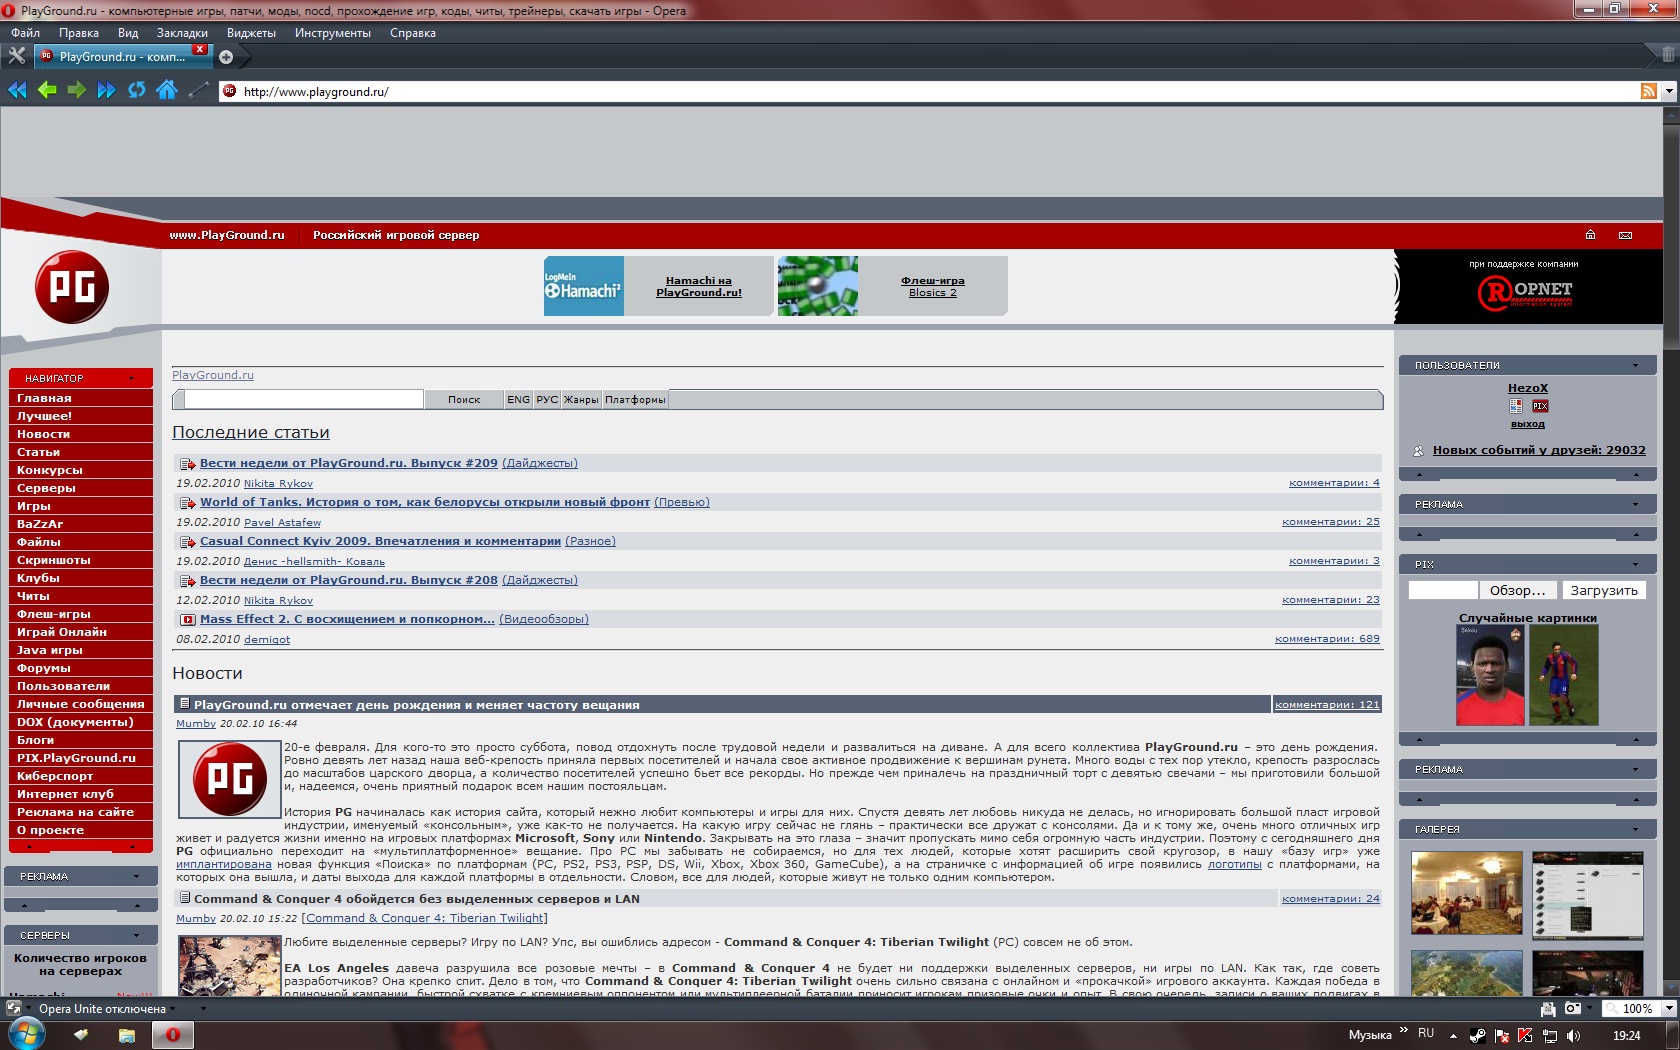Open the Opera panels wrench icon

[17, 56]
